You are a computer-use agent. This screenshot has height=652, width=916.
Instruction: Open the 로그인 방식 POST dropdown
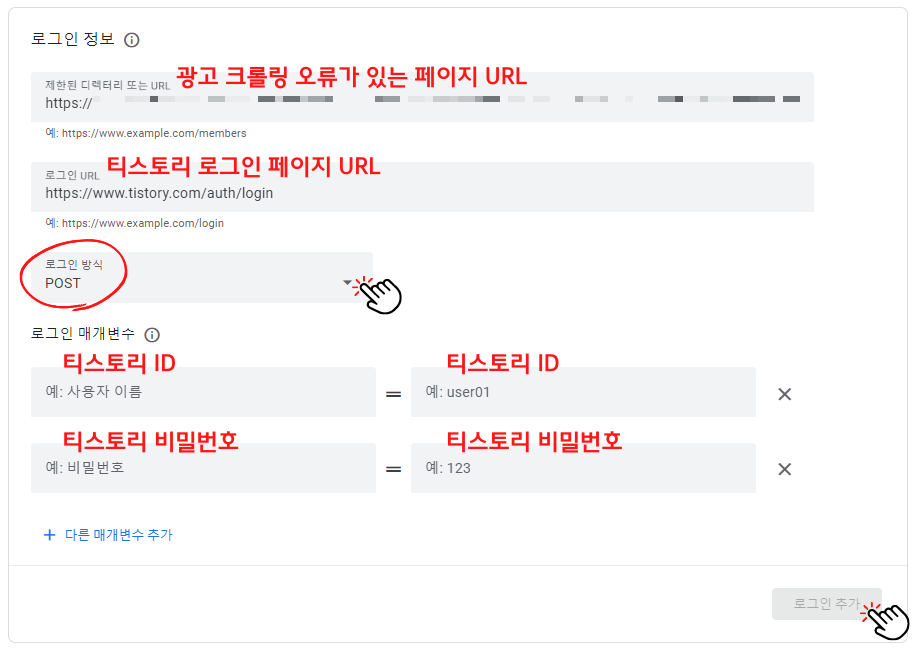[x=202, y=278]
